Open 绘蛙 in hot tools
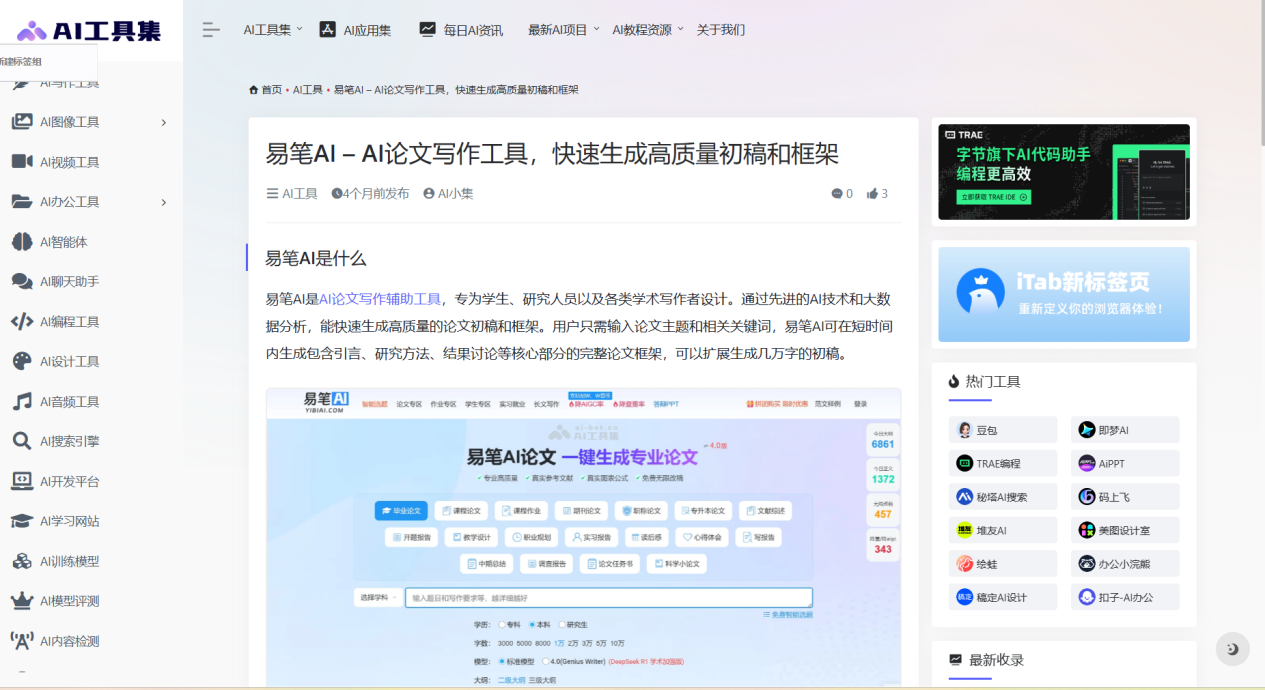1265x690 pixels. [x=1003, y=564]
